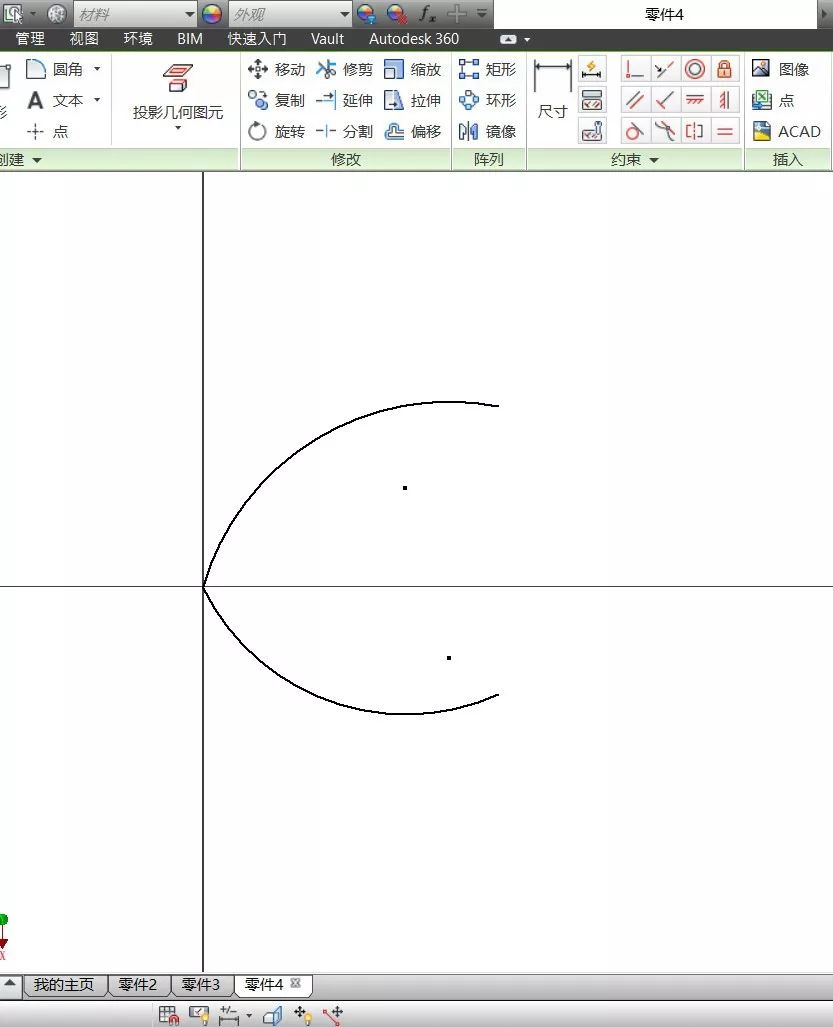Open the quick access toolbar customize arrow
The height and width of the screenshot is (1027, 833).
point(482,13)
